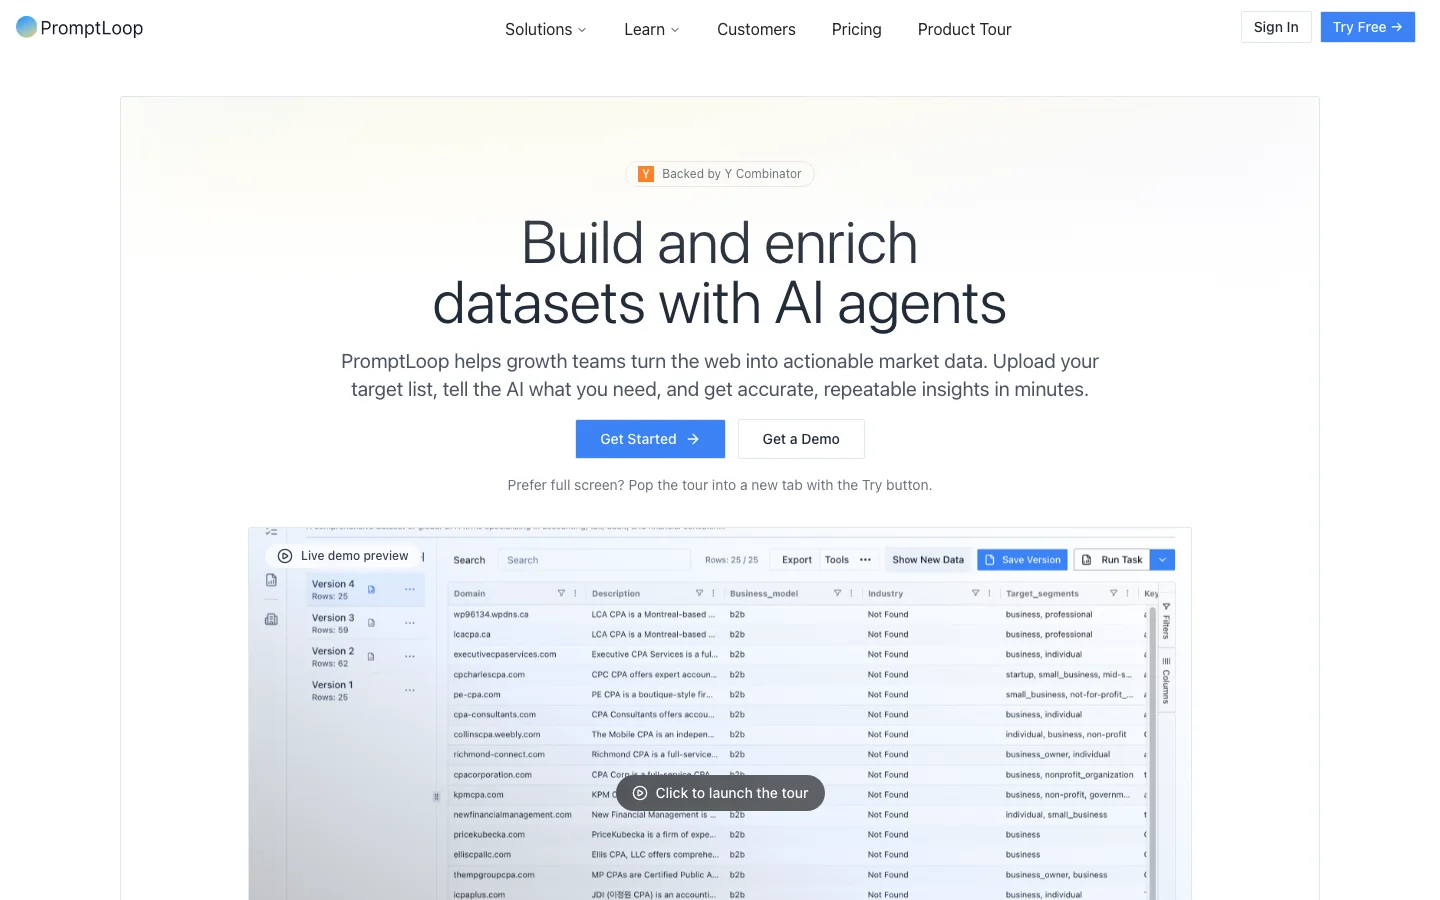Open the more options menu for Version 2
The width and height of the screenshot is (1440, 900).
coord(410,657)
